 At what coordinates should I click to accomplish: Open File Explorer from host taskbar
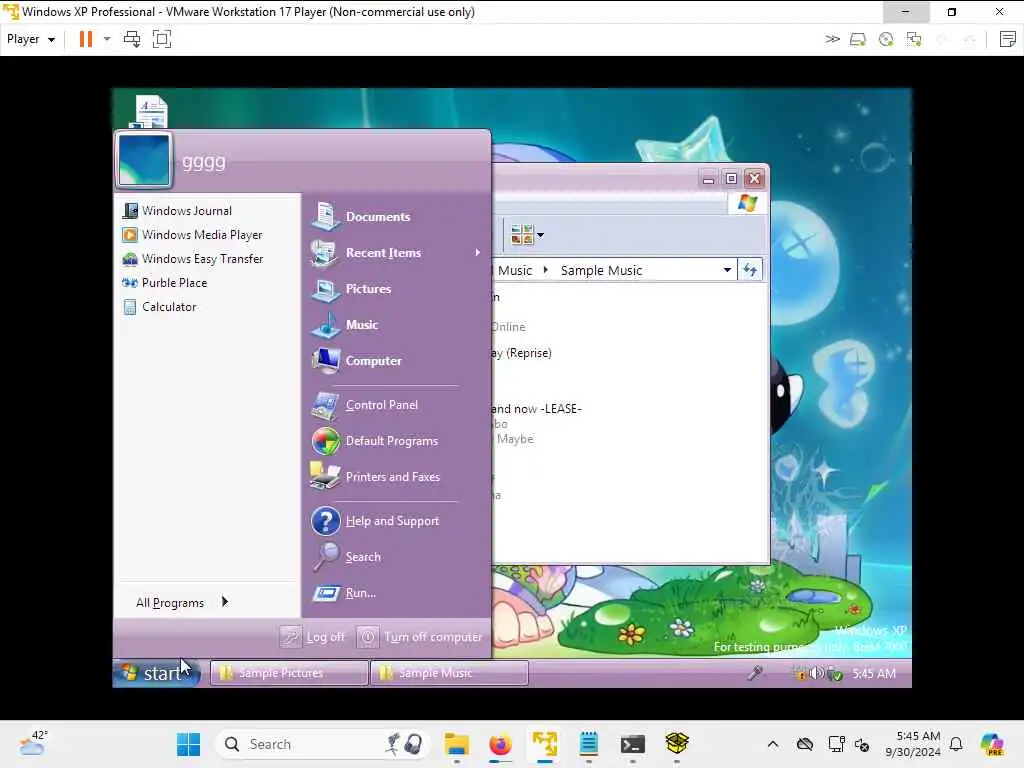click(456, 744)
